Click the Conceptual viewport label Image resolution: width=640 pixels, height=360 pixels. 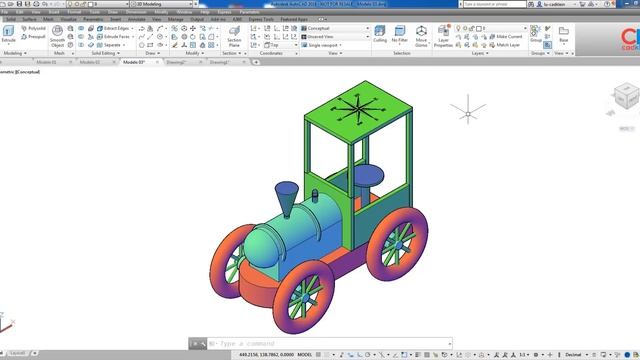27,72
